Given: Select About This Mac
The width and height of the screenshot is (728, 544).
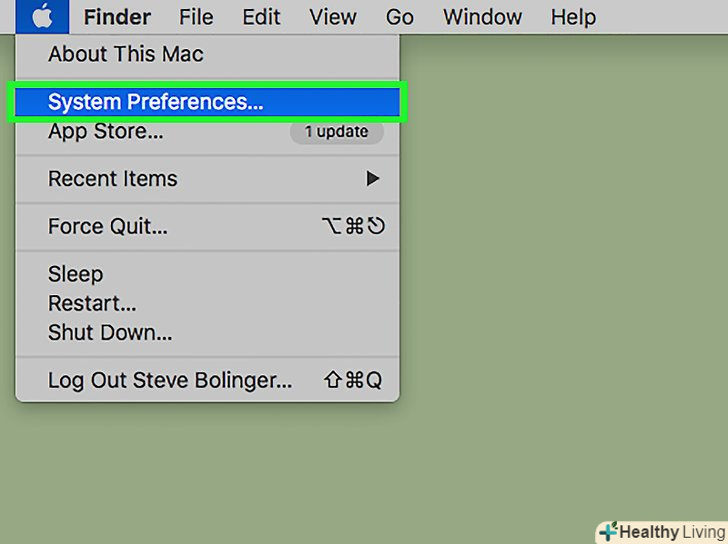Looking at the screenshot, I should tap(125, 54).
